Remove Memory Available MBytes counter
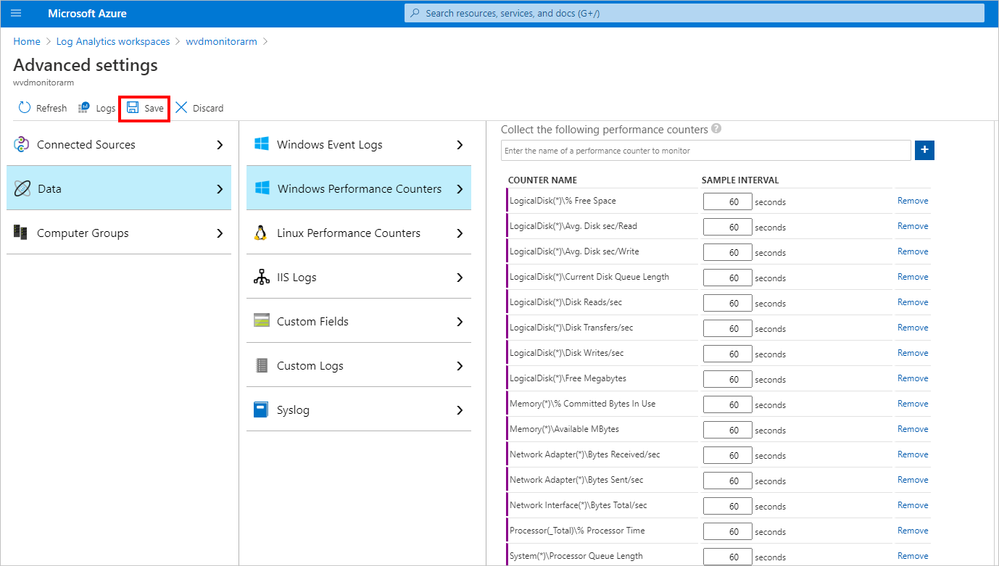This screenshot has width=999, height=566. (x=912, y=429)
